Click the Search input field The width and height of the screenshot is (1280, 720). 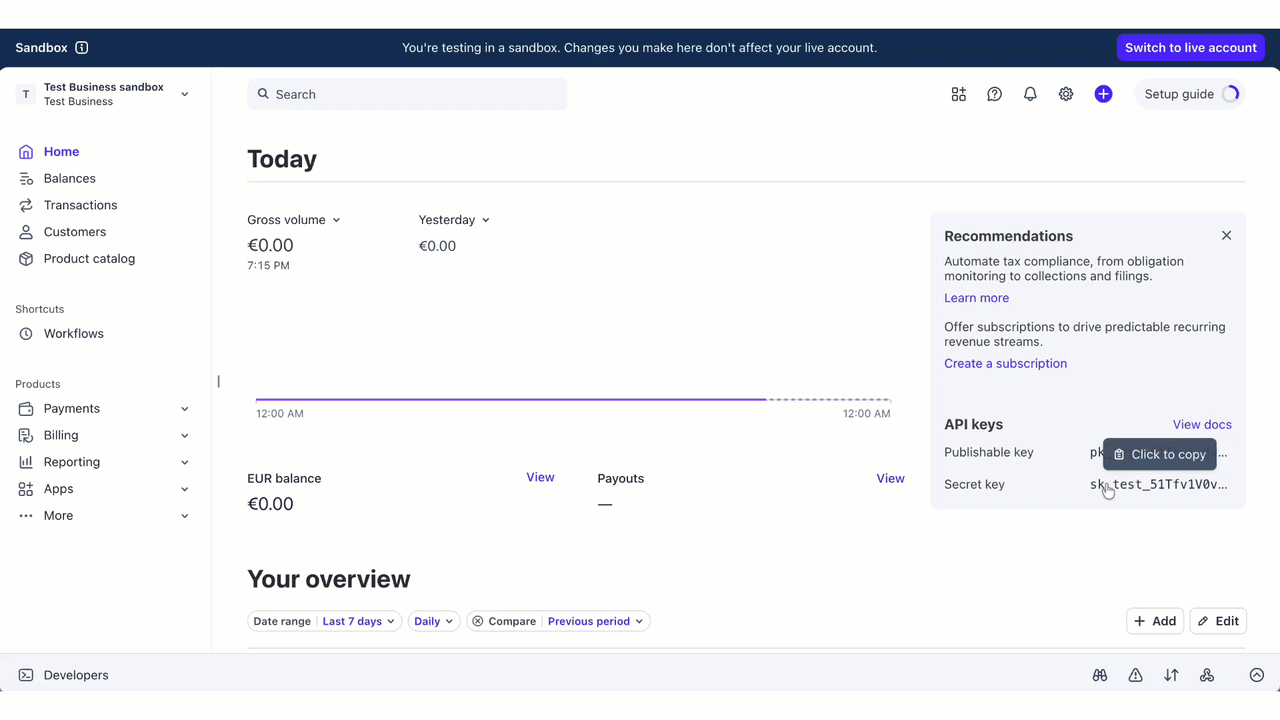click(407, 94)
